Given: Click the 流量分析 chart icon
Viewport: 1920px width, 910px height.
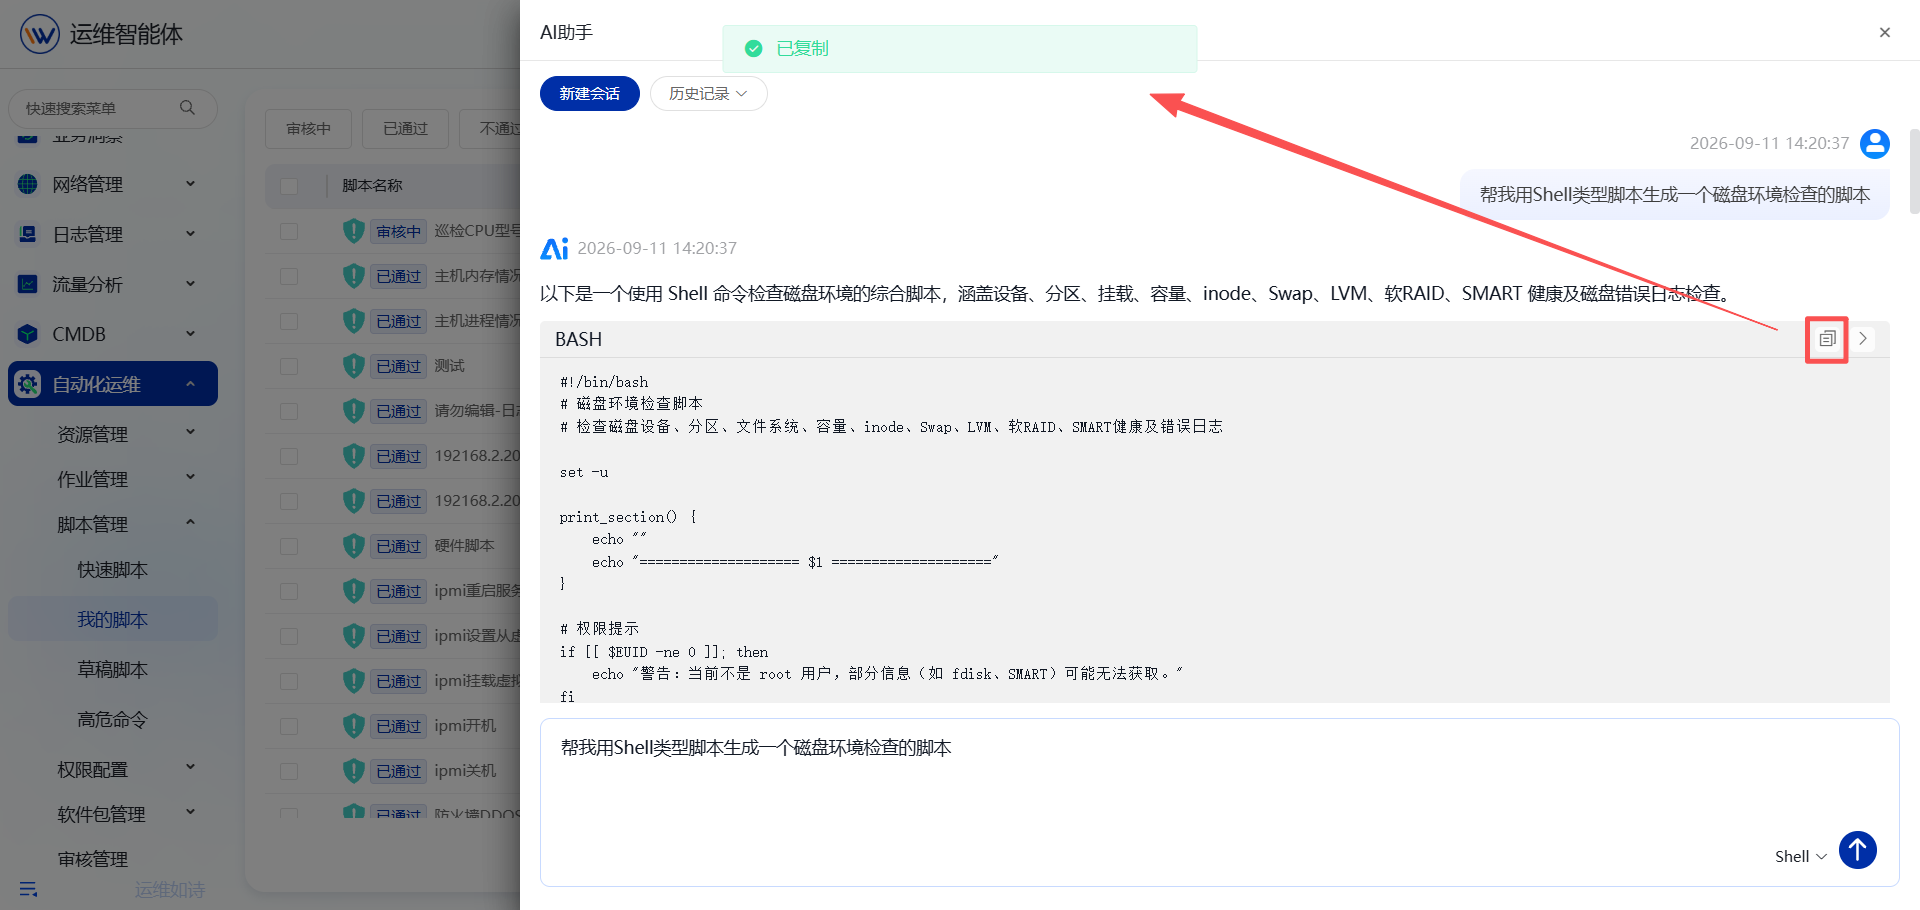Looking at the screenshot, I should point(28,284).
